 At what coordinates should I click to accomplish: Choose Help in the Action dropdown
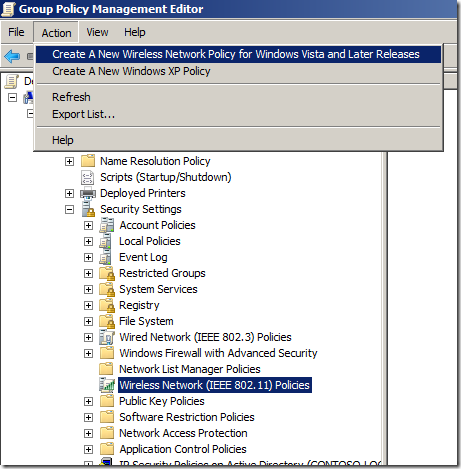pos(238,140)
